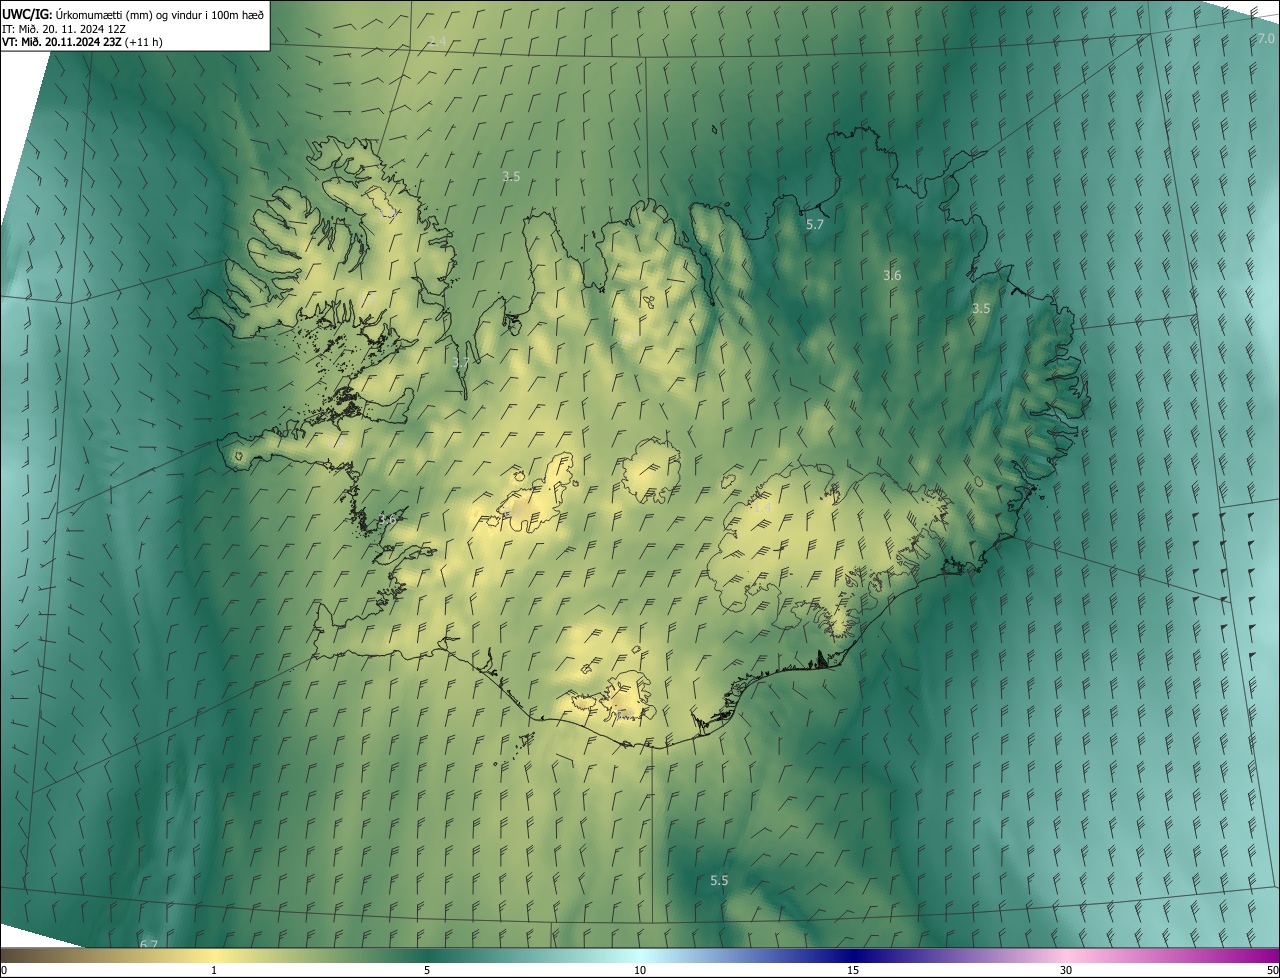The image size is (1280, 978).
Task: Click the "6.7" value label at the bottom-left edge
Action: tap(149, 944)
